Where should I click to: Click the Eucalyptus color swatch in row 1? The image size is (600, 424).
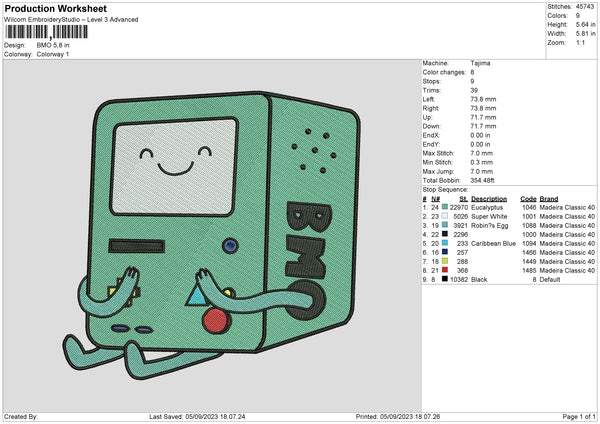point(445,207)
